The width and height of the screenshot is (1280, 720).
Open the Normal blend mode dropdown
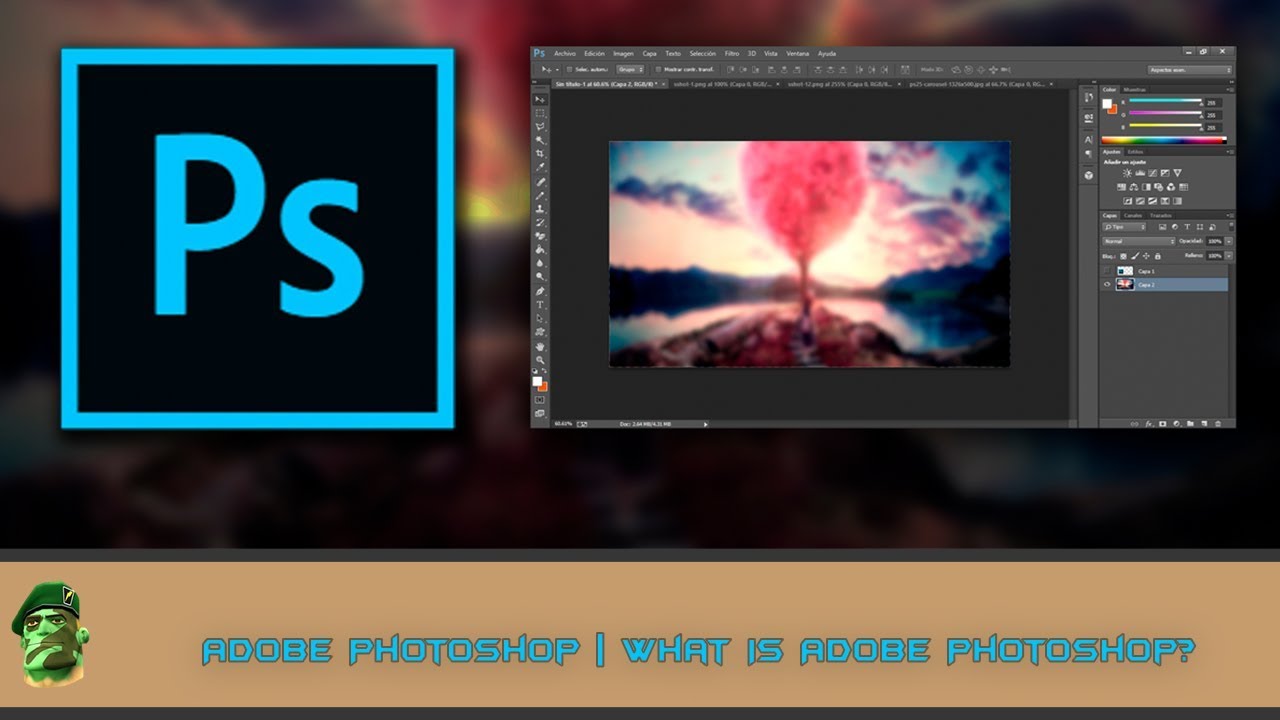[x=1138, y=241]
